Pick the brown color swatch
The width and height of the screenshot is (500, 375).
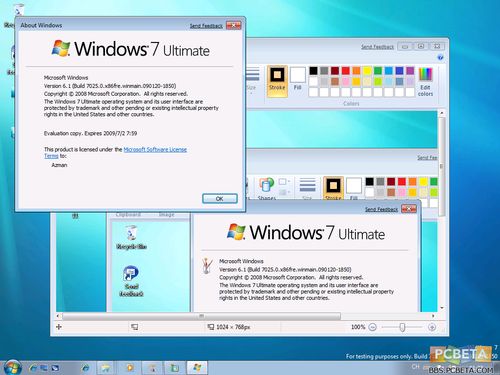pos(335,81)
